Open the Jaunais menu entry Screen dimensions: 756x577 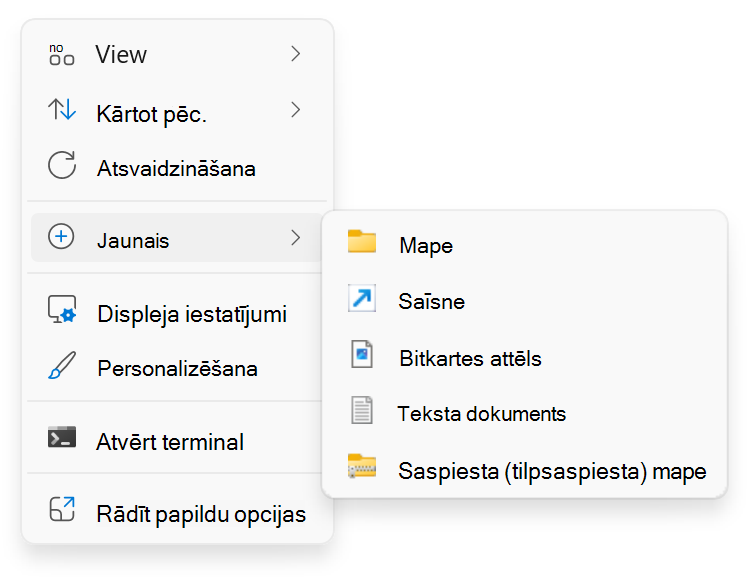tap(177, 238)
